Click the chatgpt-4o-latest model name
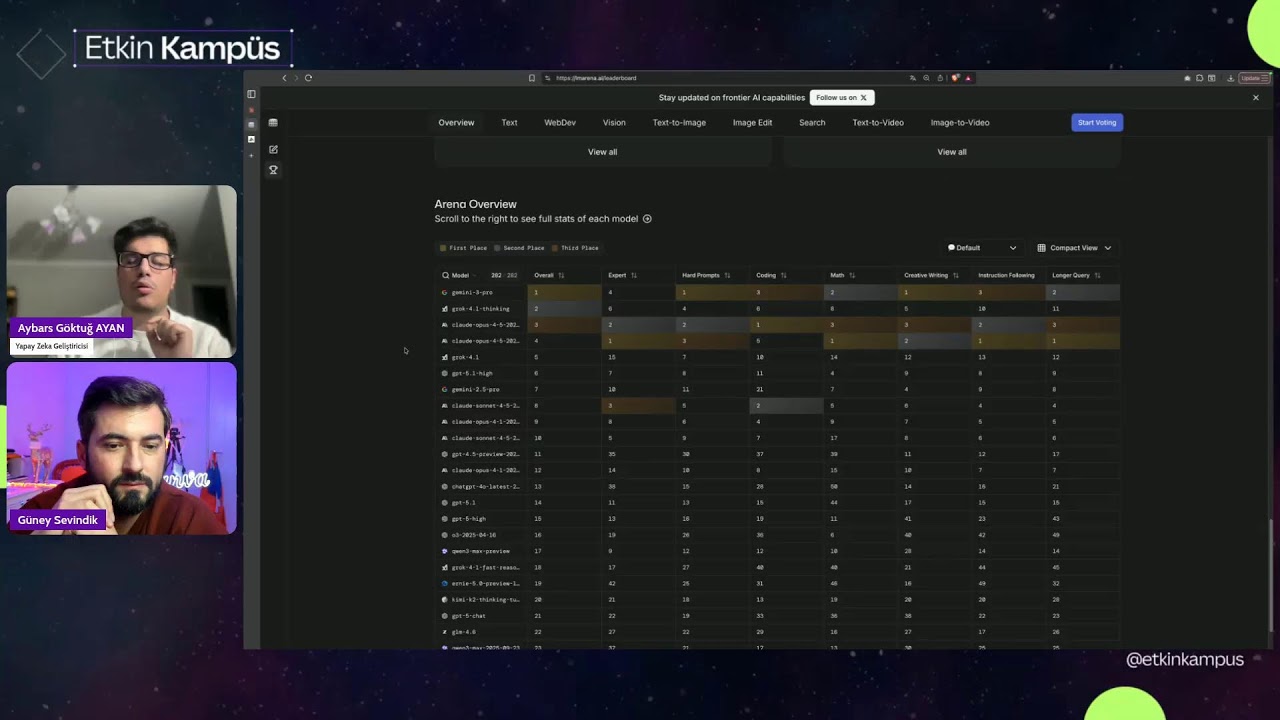 coord(485,486)
